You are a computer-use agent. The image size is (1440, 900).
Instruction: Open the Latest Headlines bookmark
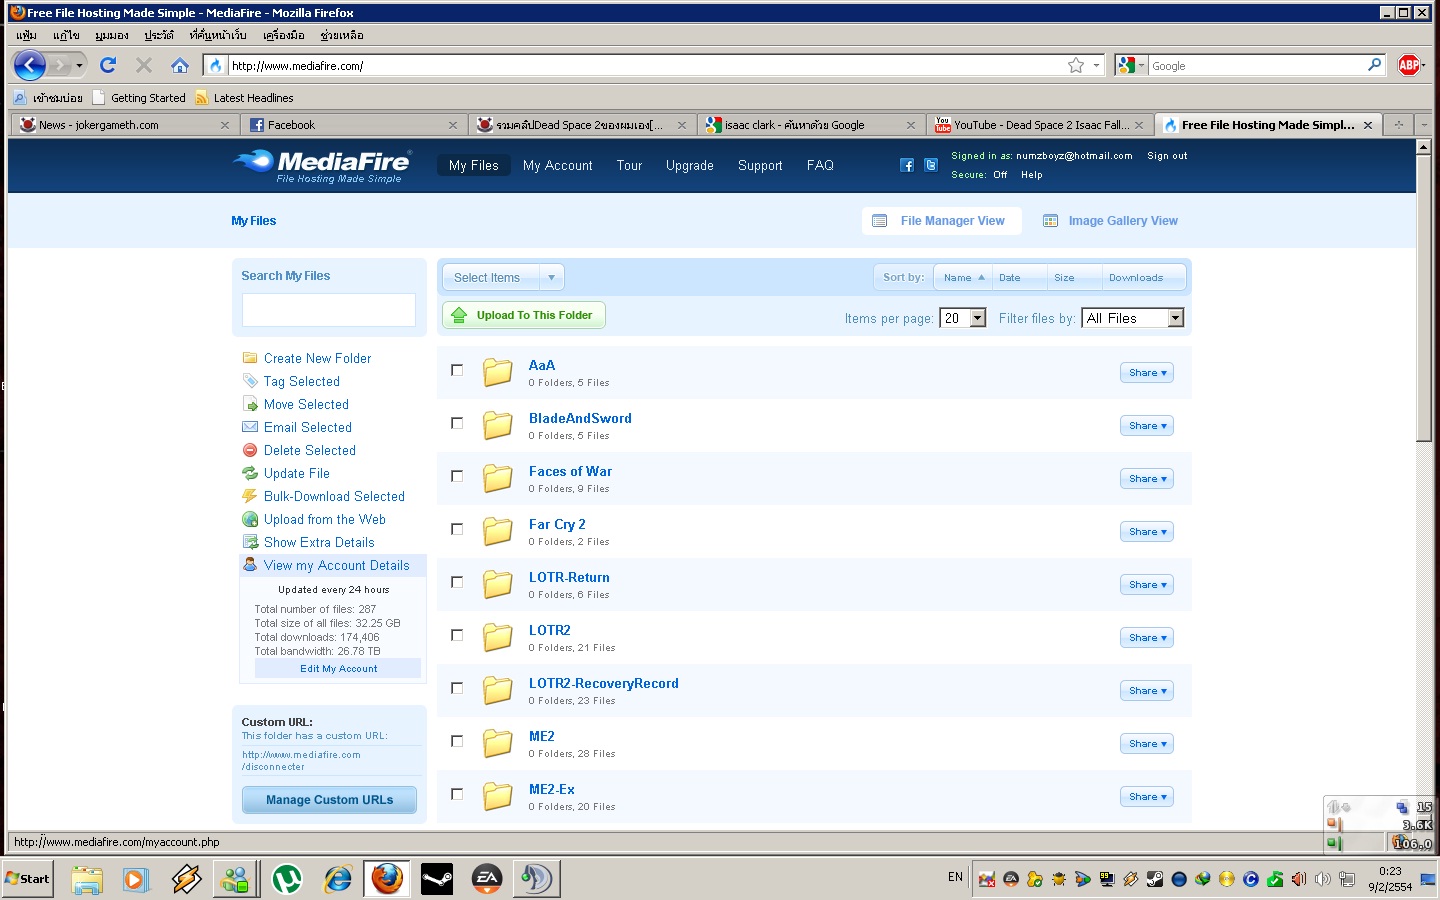(x=245, y=98)
